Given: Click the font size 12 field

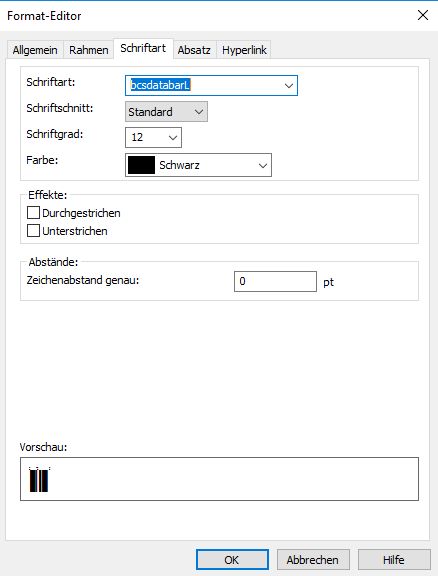Looking at the screenshot, I should tap(146, 137).
